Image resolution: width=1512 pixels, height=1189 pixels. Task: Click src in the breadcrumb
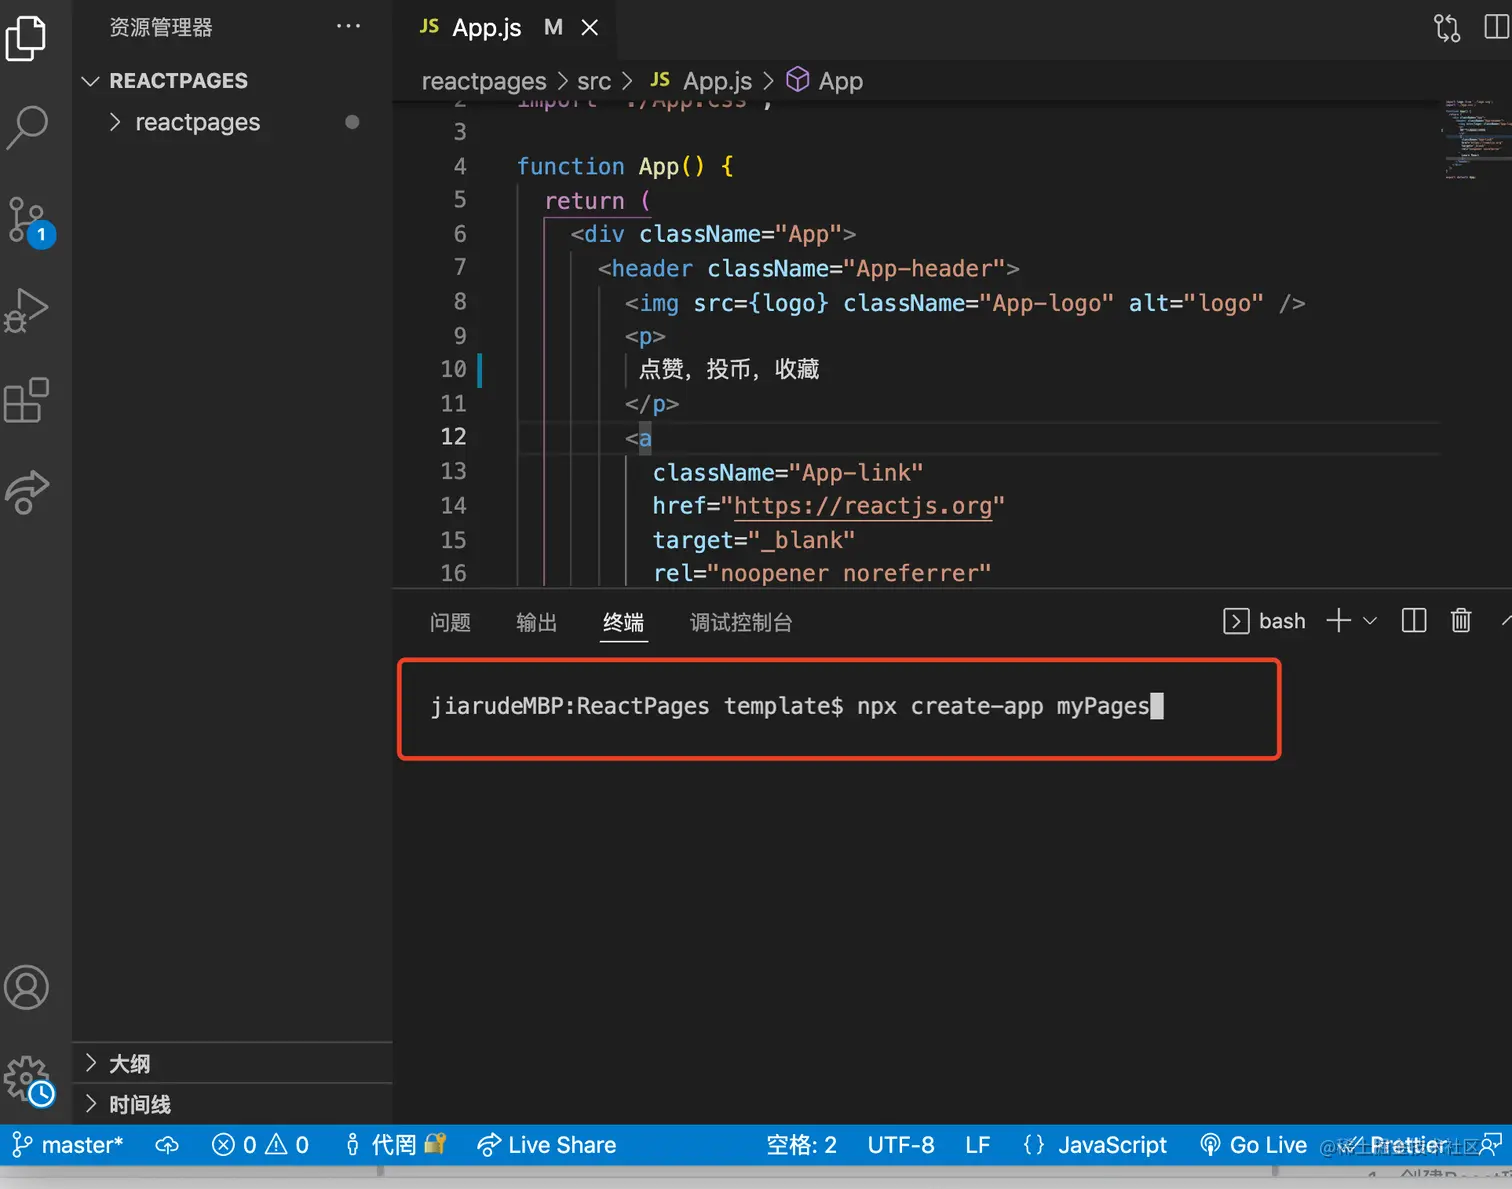[x=594, y=81]
